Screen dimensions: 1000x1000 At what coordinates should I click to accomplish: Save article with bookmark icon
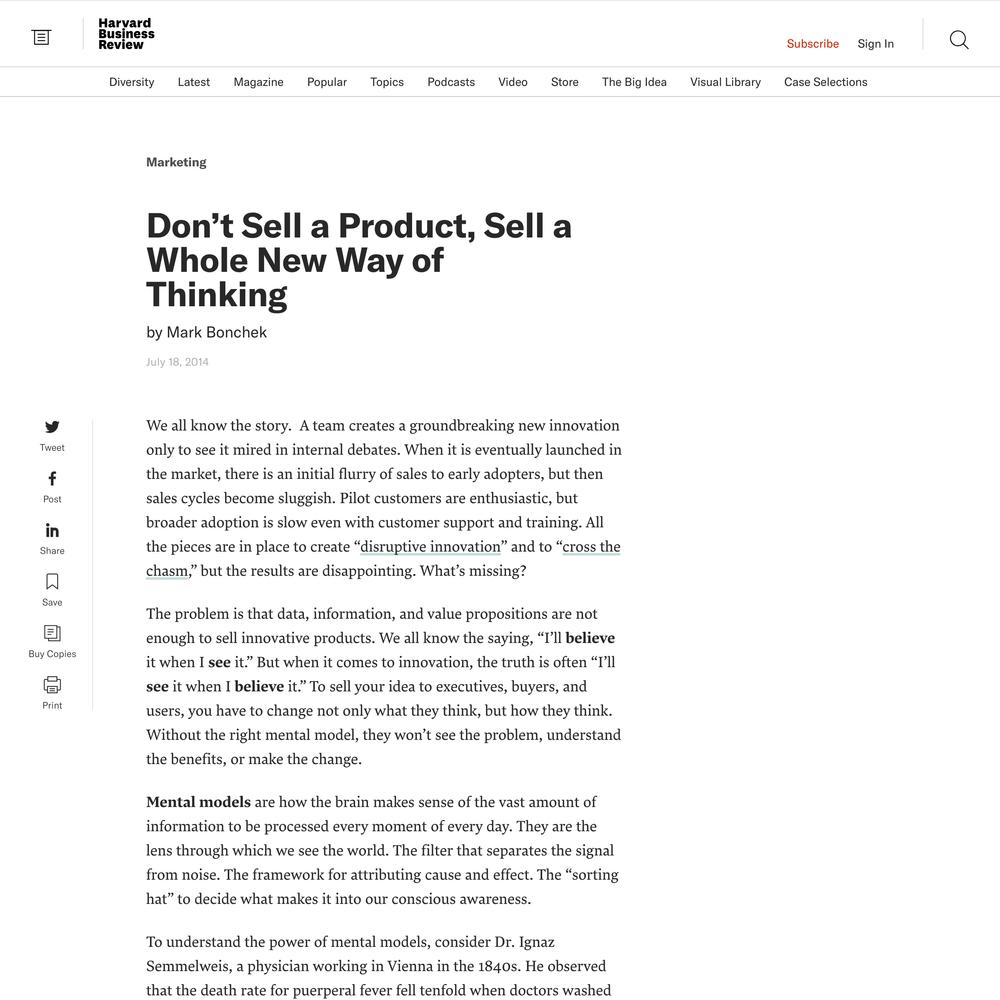click(52, 582)
